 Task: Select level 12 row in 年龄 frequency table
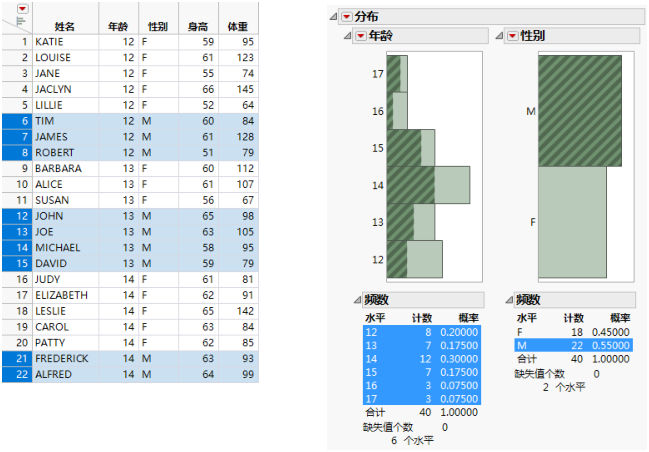click(422, 332)
